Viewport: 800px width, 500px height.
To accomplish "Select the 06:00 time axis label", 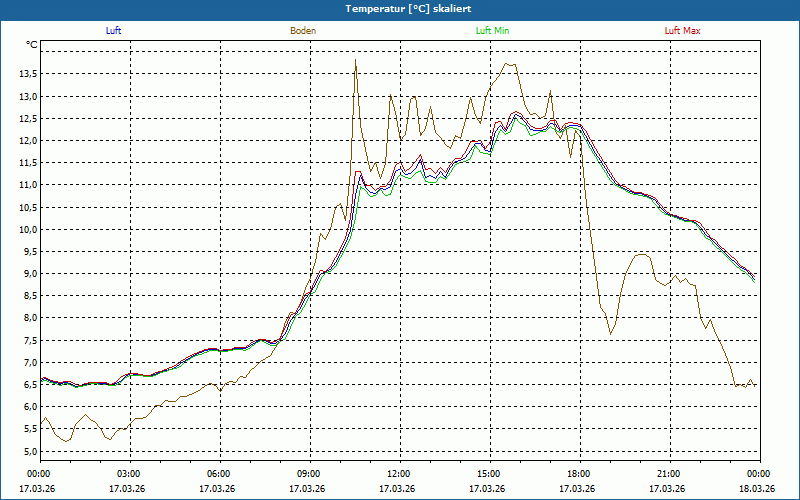I will coord(219,474).
